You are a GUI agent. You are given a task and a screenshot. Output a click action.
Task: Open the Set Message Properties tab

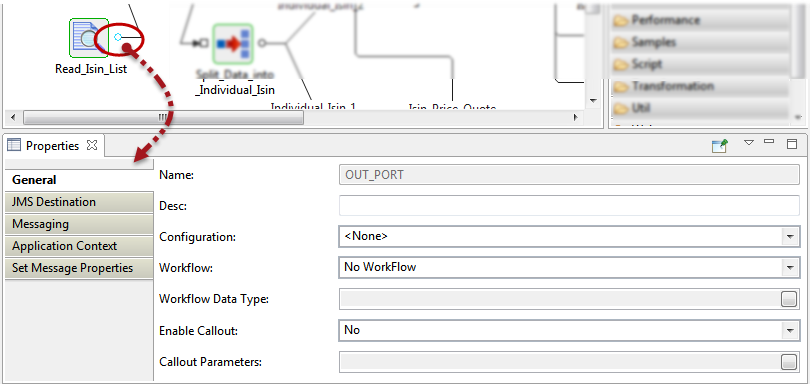tap(79, 268)
